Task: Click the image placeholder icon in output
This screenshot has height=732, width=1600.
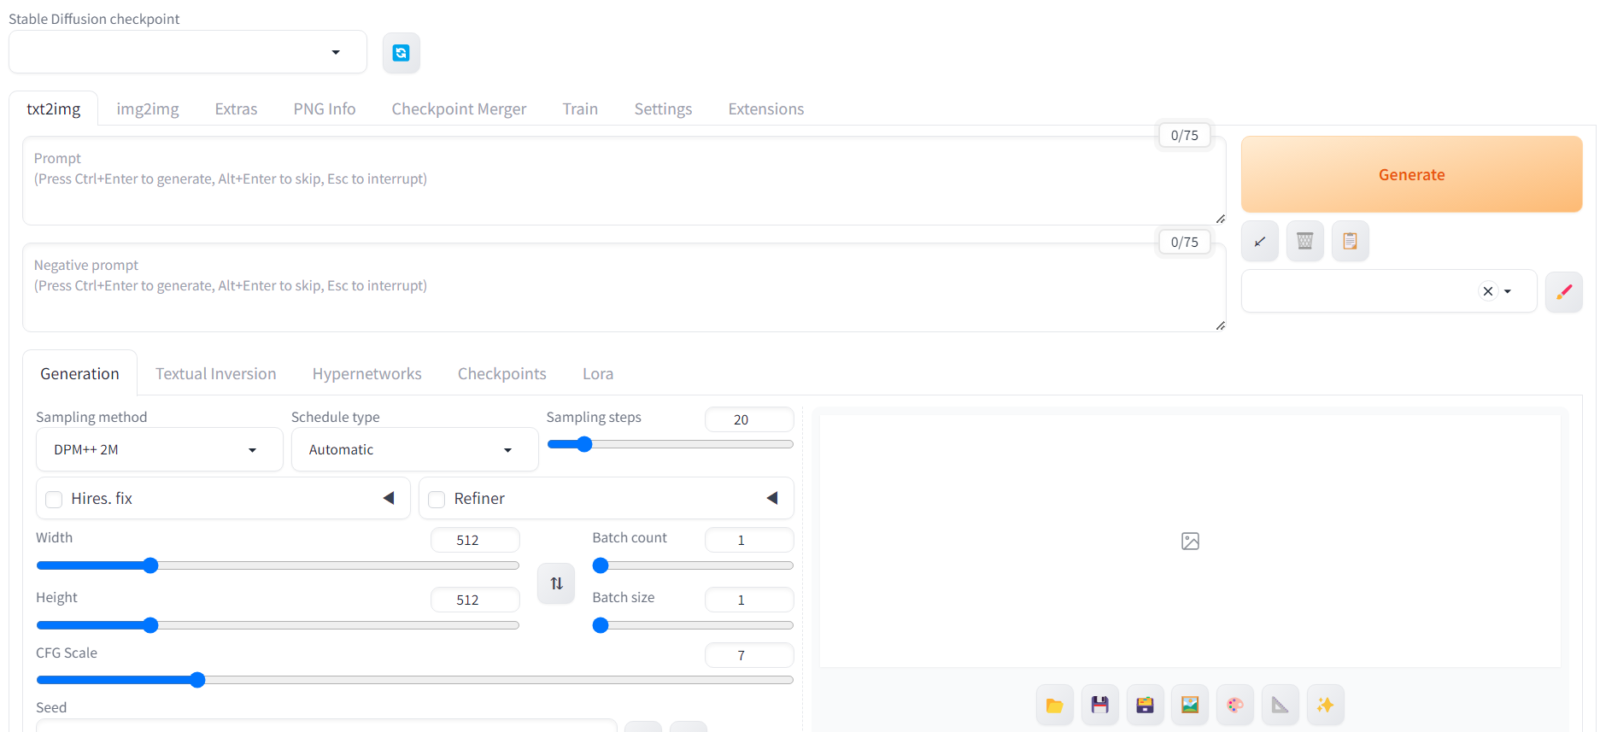Action: pyautogui.click(x=1190, y=541)
